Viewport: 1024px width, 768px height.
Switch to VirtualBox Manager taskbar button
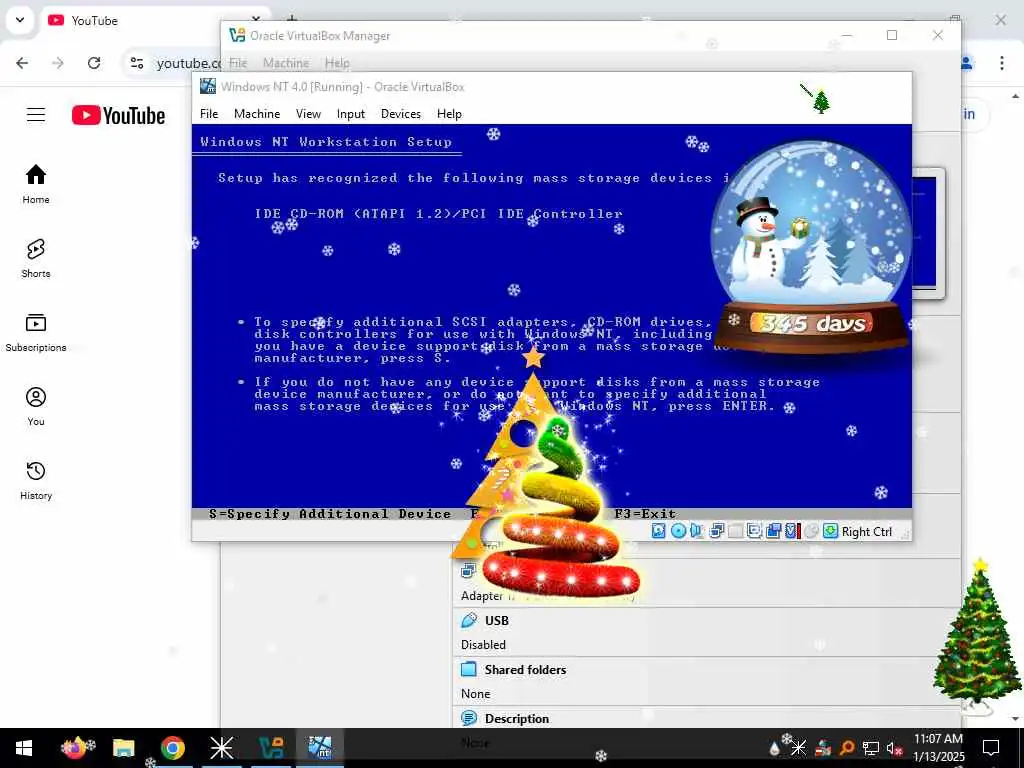tap(270, 748)
